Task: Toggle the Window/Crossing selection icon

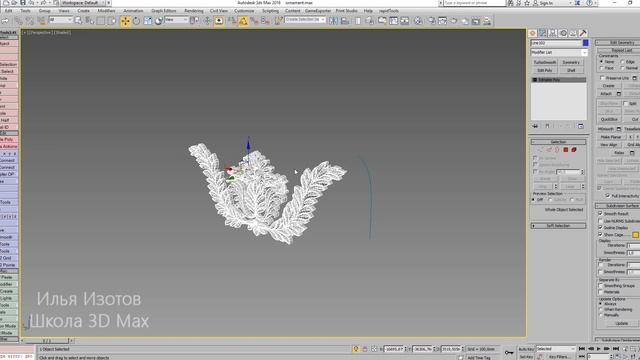Action: point(112,20)
